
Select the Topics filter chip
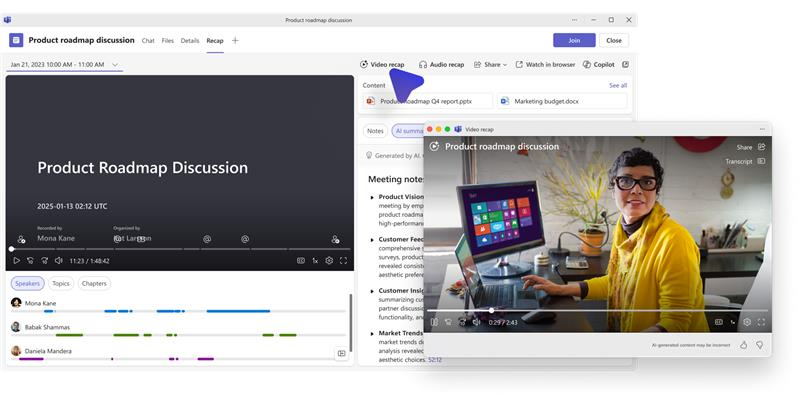61,283
